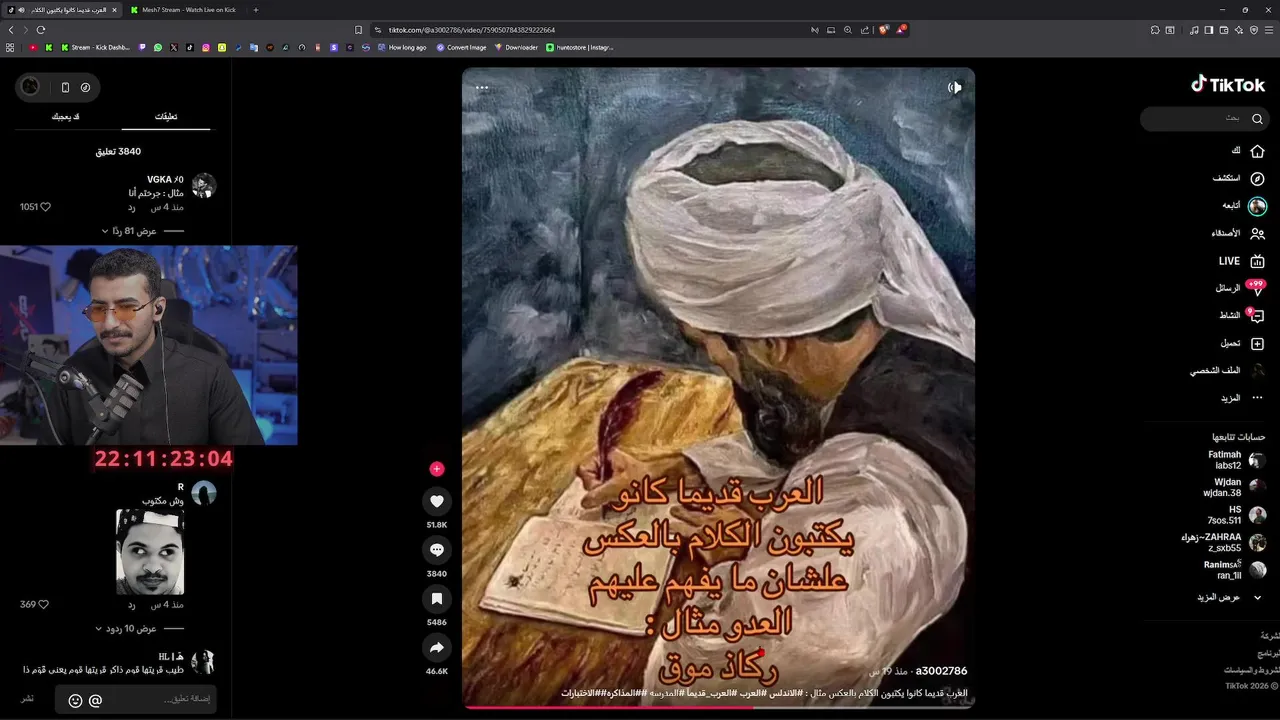Open YouTube bookmark icon

point(33,47)
